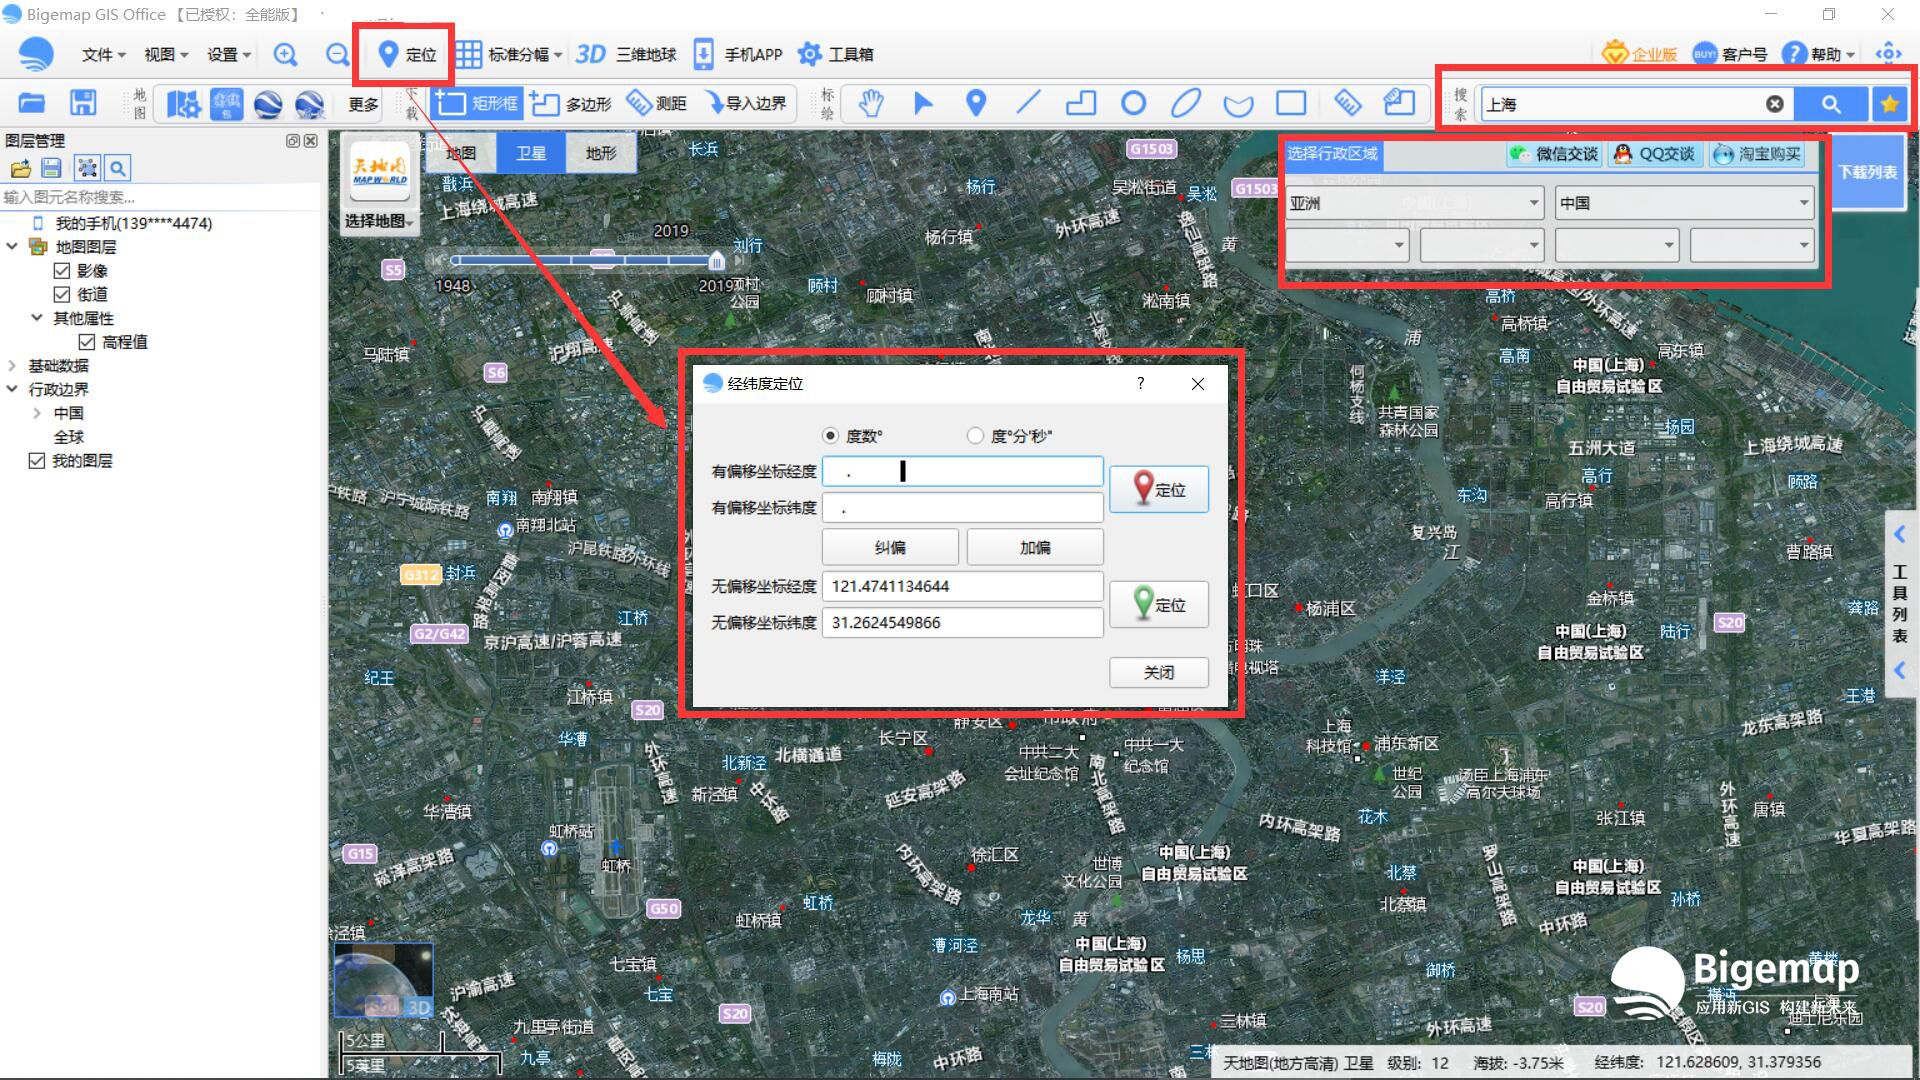This screenshot has width=1920, height=1080.
Task: Uncheck the 街道 layer checkbox
Action: (x=62, y=294)
